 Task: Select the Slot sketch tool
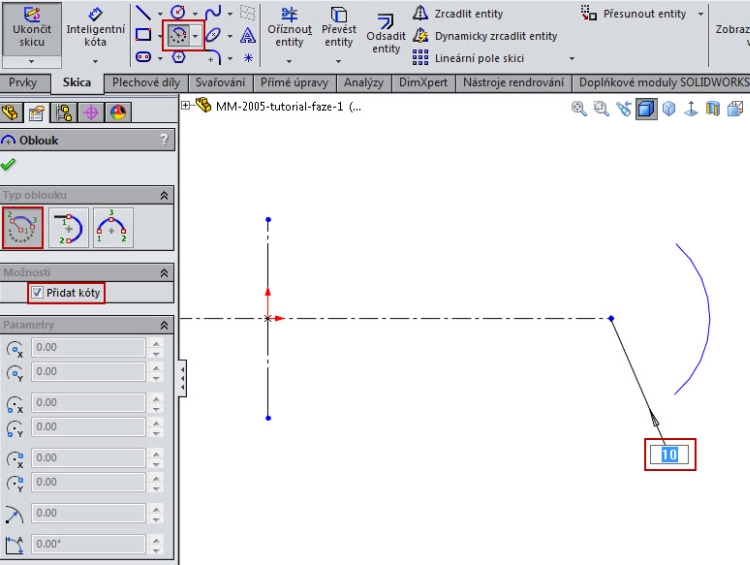pyautogui.click(x=143, y=57)
